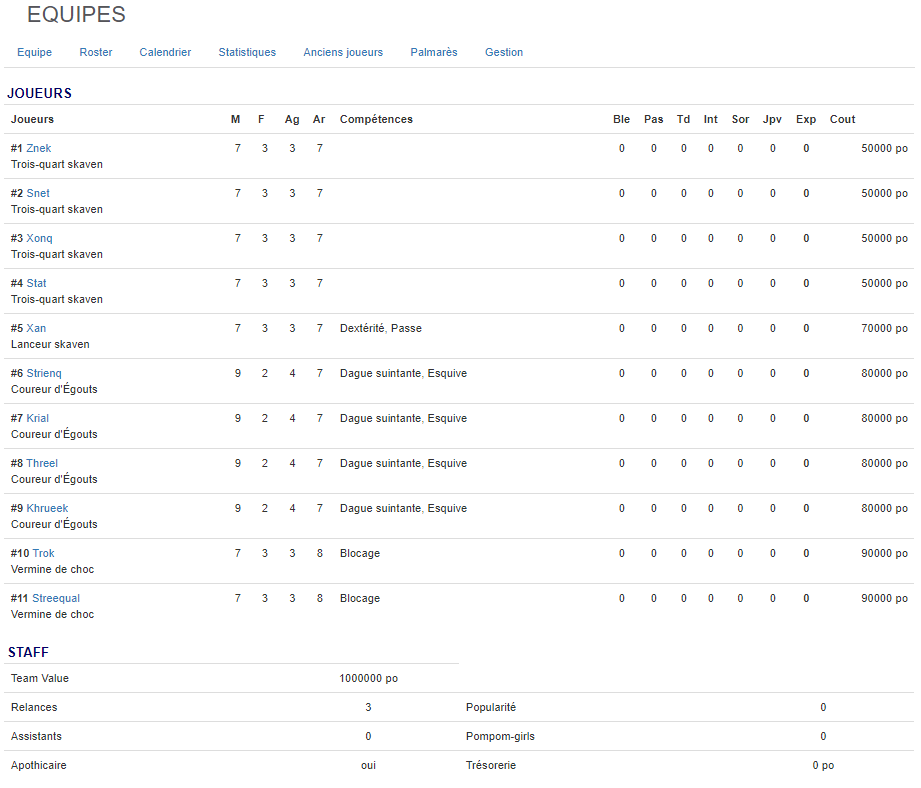Open lanceur Xan's profile
Screen dimensions: 921x788
36,328
